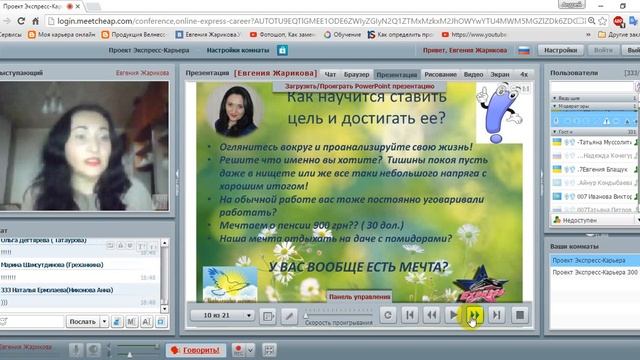Image resolution: width=640 pixels, height=360 pixels.
Task: Open the smiley emoticon picker in chat
Action: tap(4, 322)
